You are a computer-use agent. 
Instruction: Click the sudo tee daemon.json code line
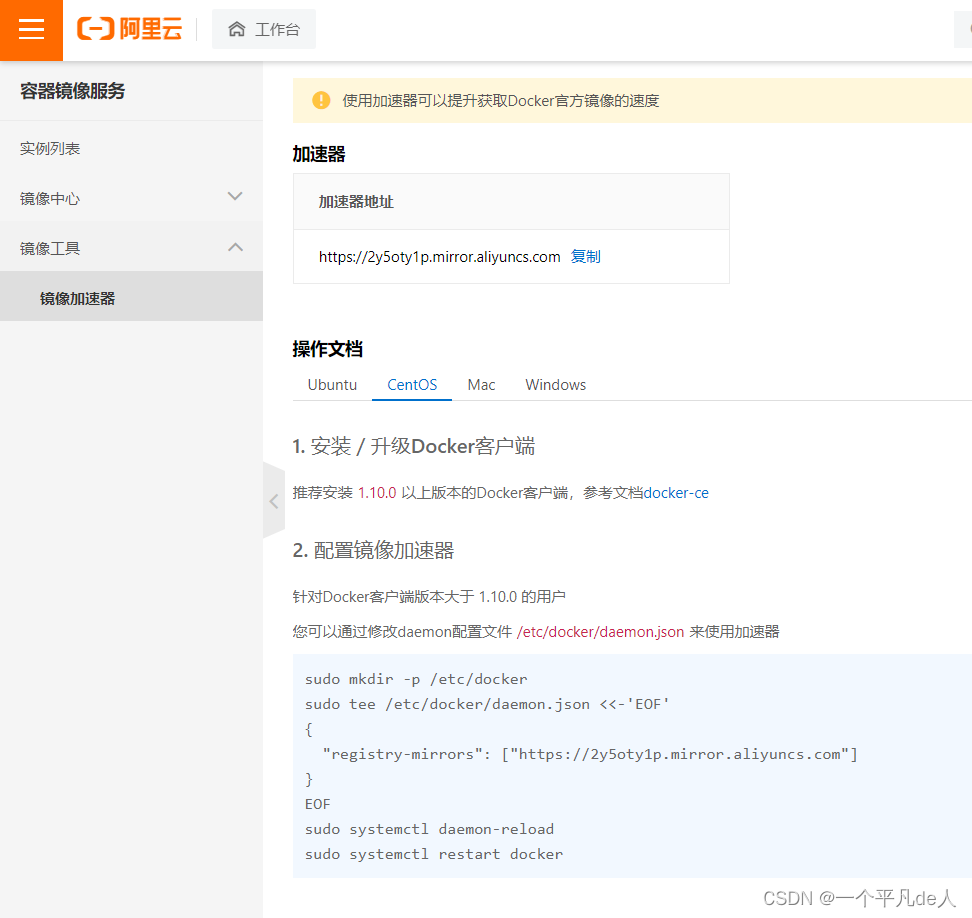pyautogui.click(x=487, y=704)
